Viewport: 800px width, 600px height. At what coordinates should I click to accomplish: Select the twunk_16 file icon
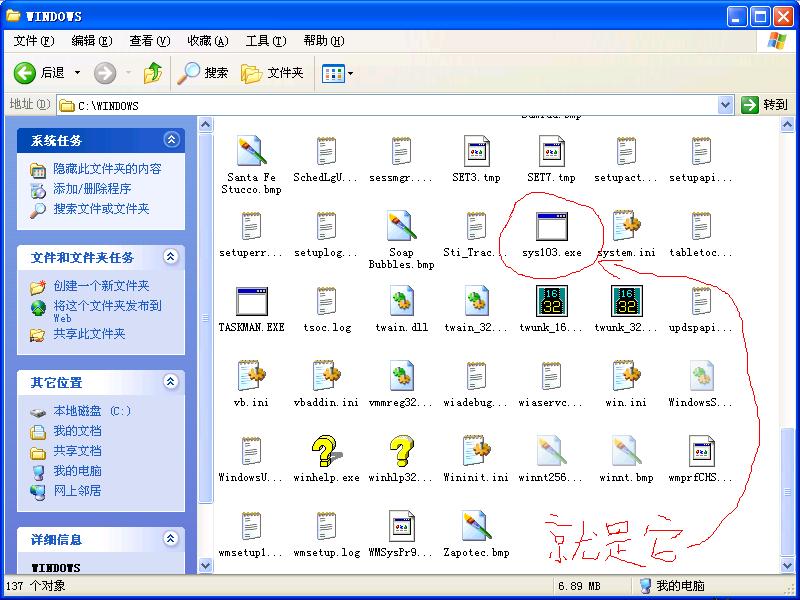552,301
